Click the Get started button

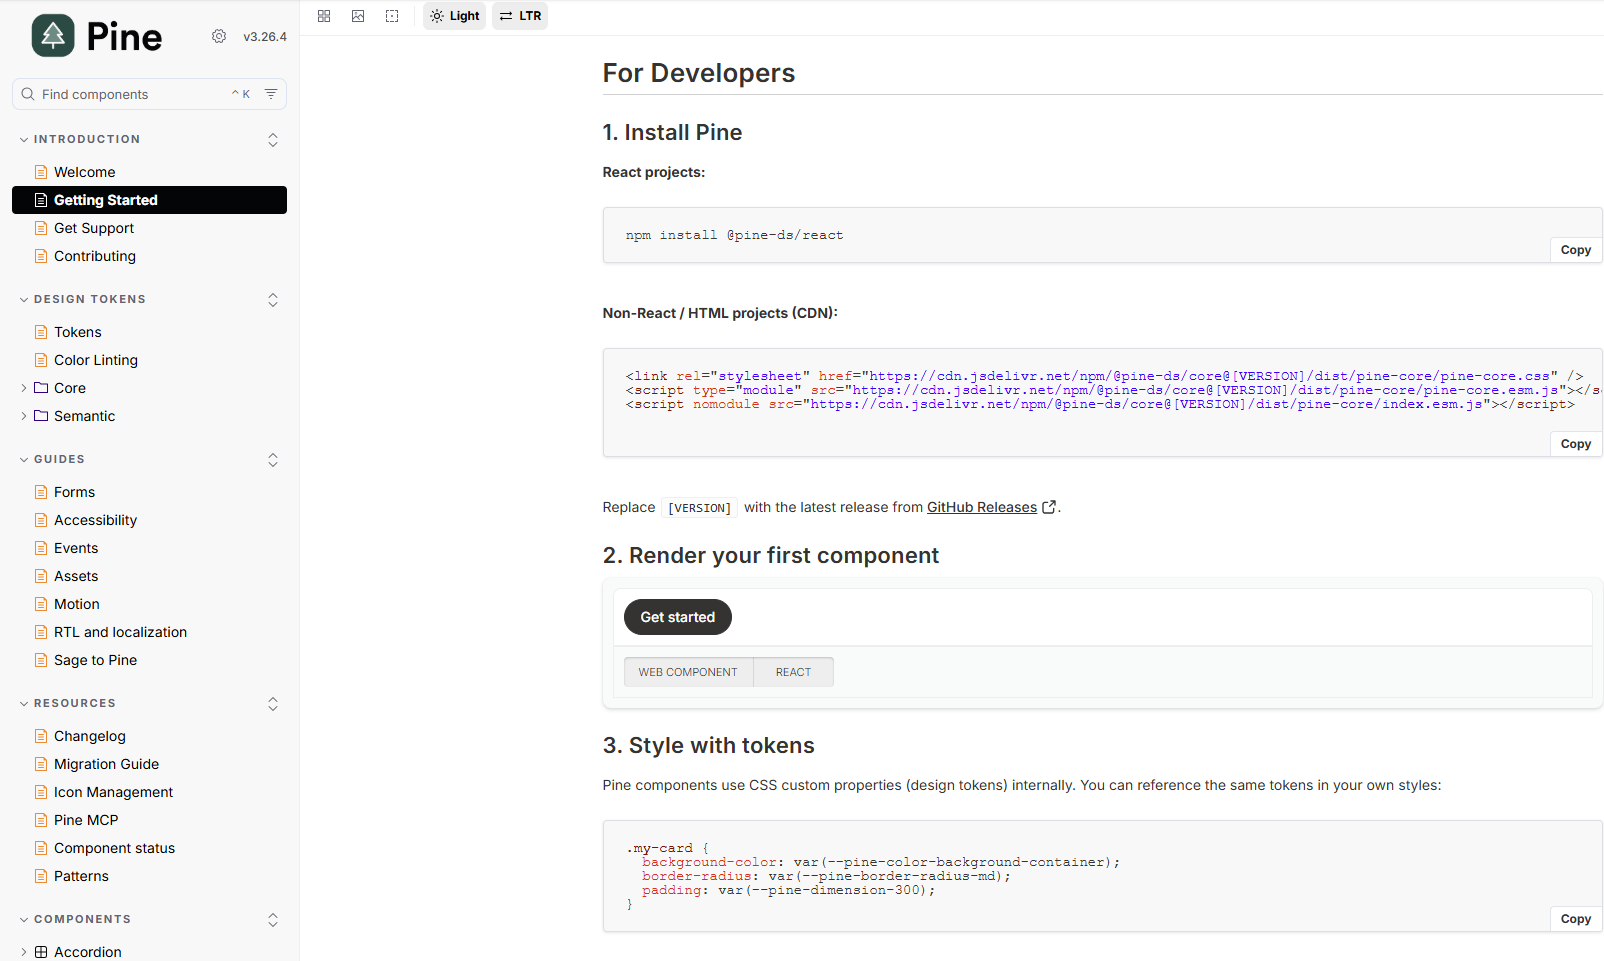point(678,617)
